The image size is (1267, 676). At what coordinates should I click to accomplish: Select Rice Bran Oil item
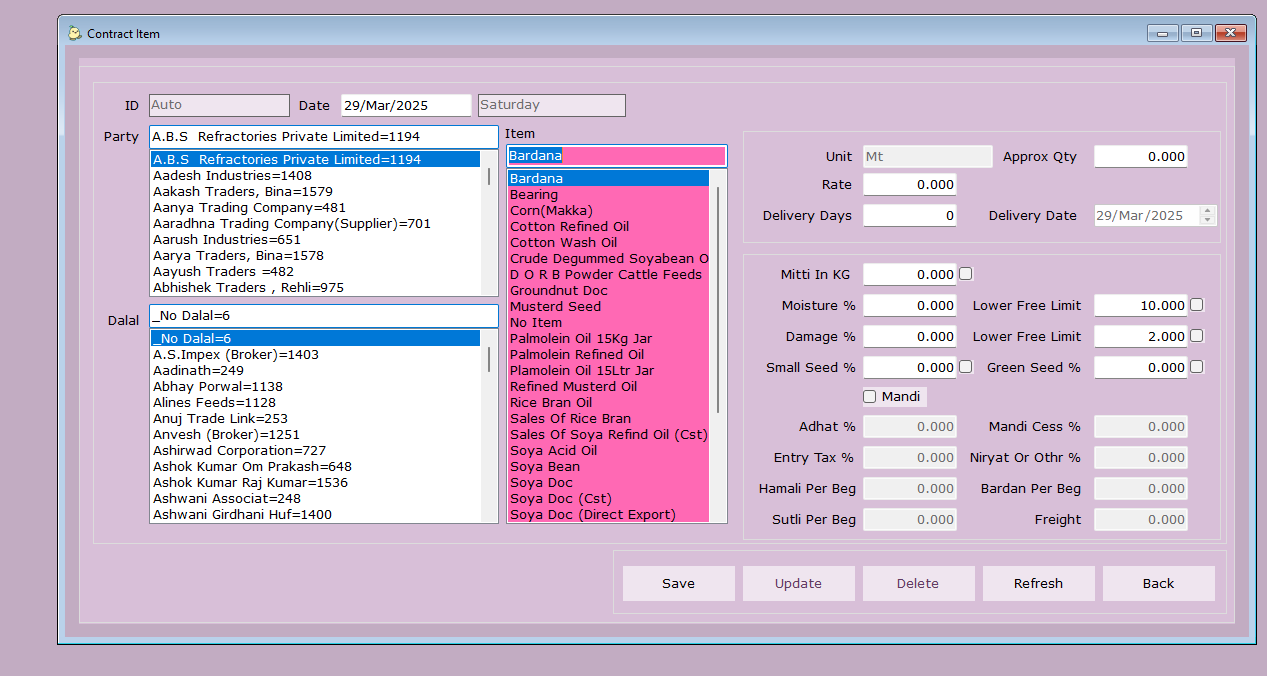609,403
